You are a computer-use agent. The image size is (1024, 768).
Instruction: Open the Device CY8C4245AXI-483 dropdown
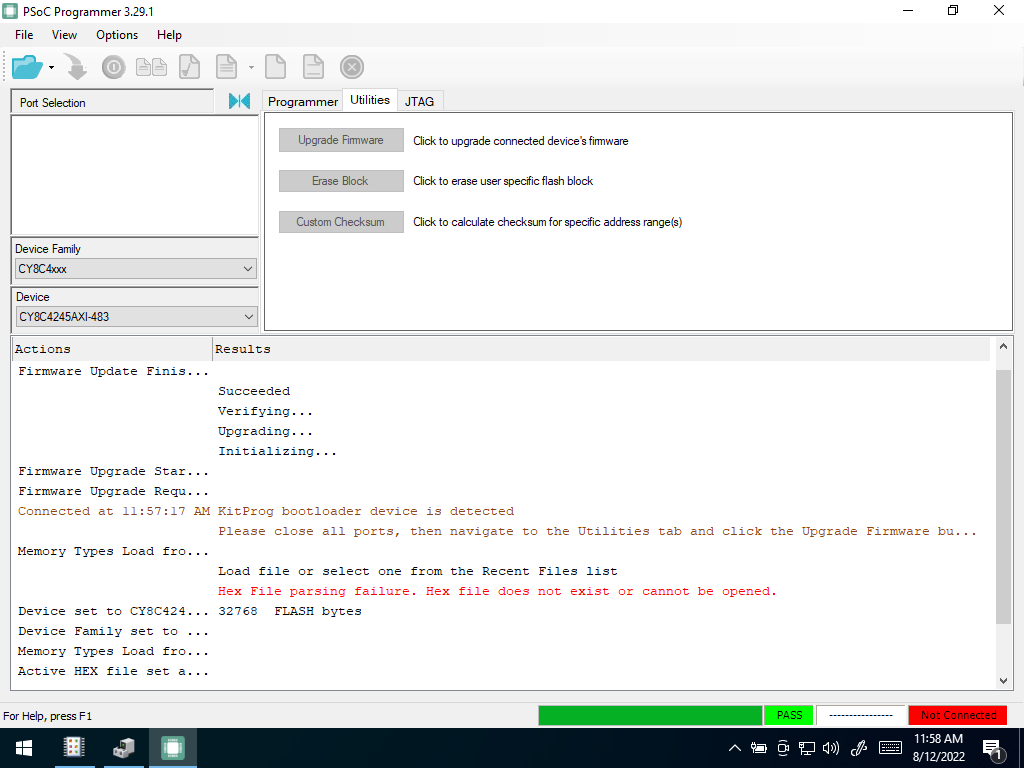pos(136,317)
